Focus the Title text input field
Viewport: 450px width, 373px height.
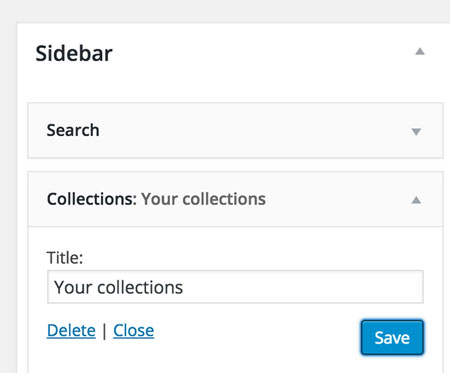[x=235, y=287]
